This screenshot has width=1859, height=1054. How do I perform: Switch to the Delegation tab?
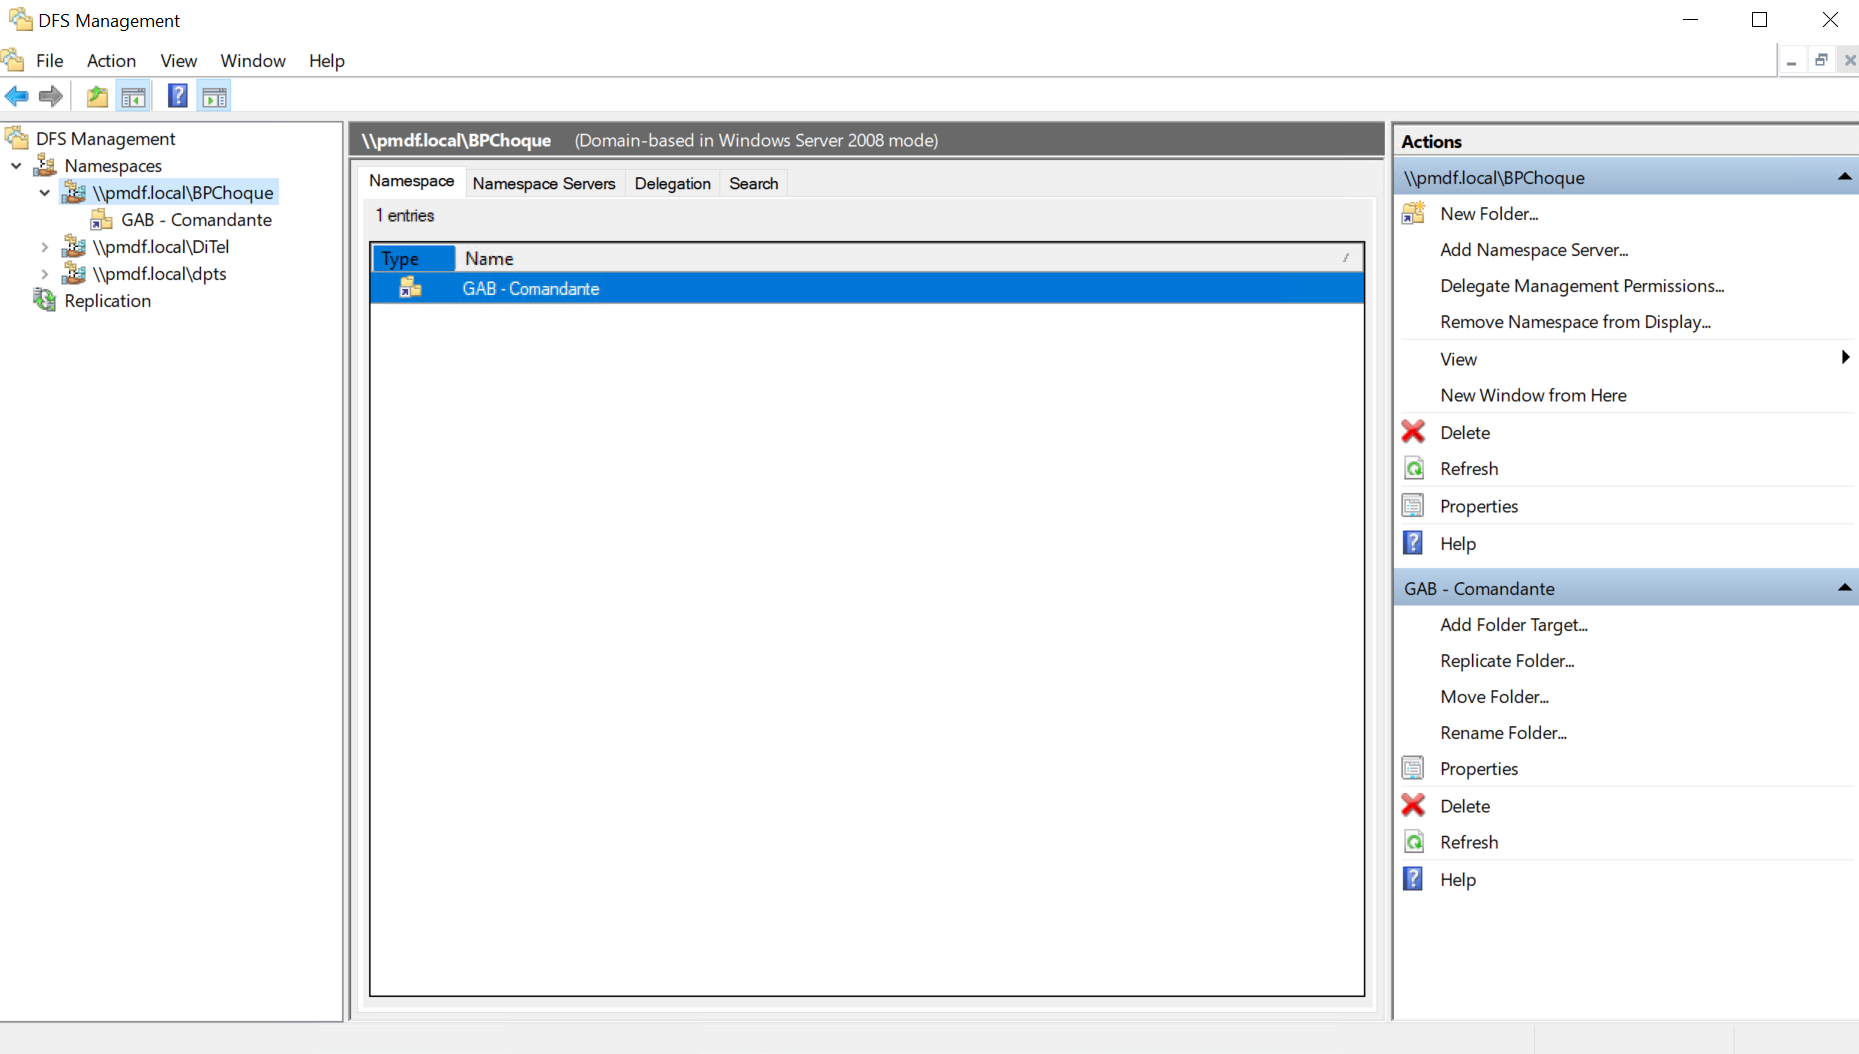(x=672, y=183)
